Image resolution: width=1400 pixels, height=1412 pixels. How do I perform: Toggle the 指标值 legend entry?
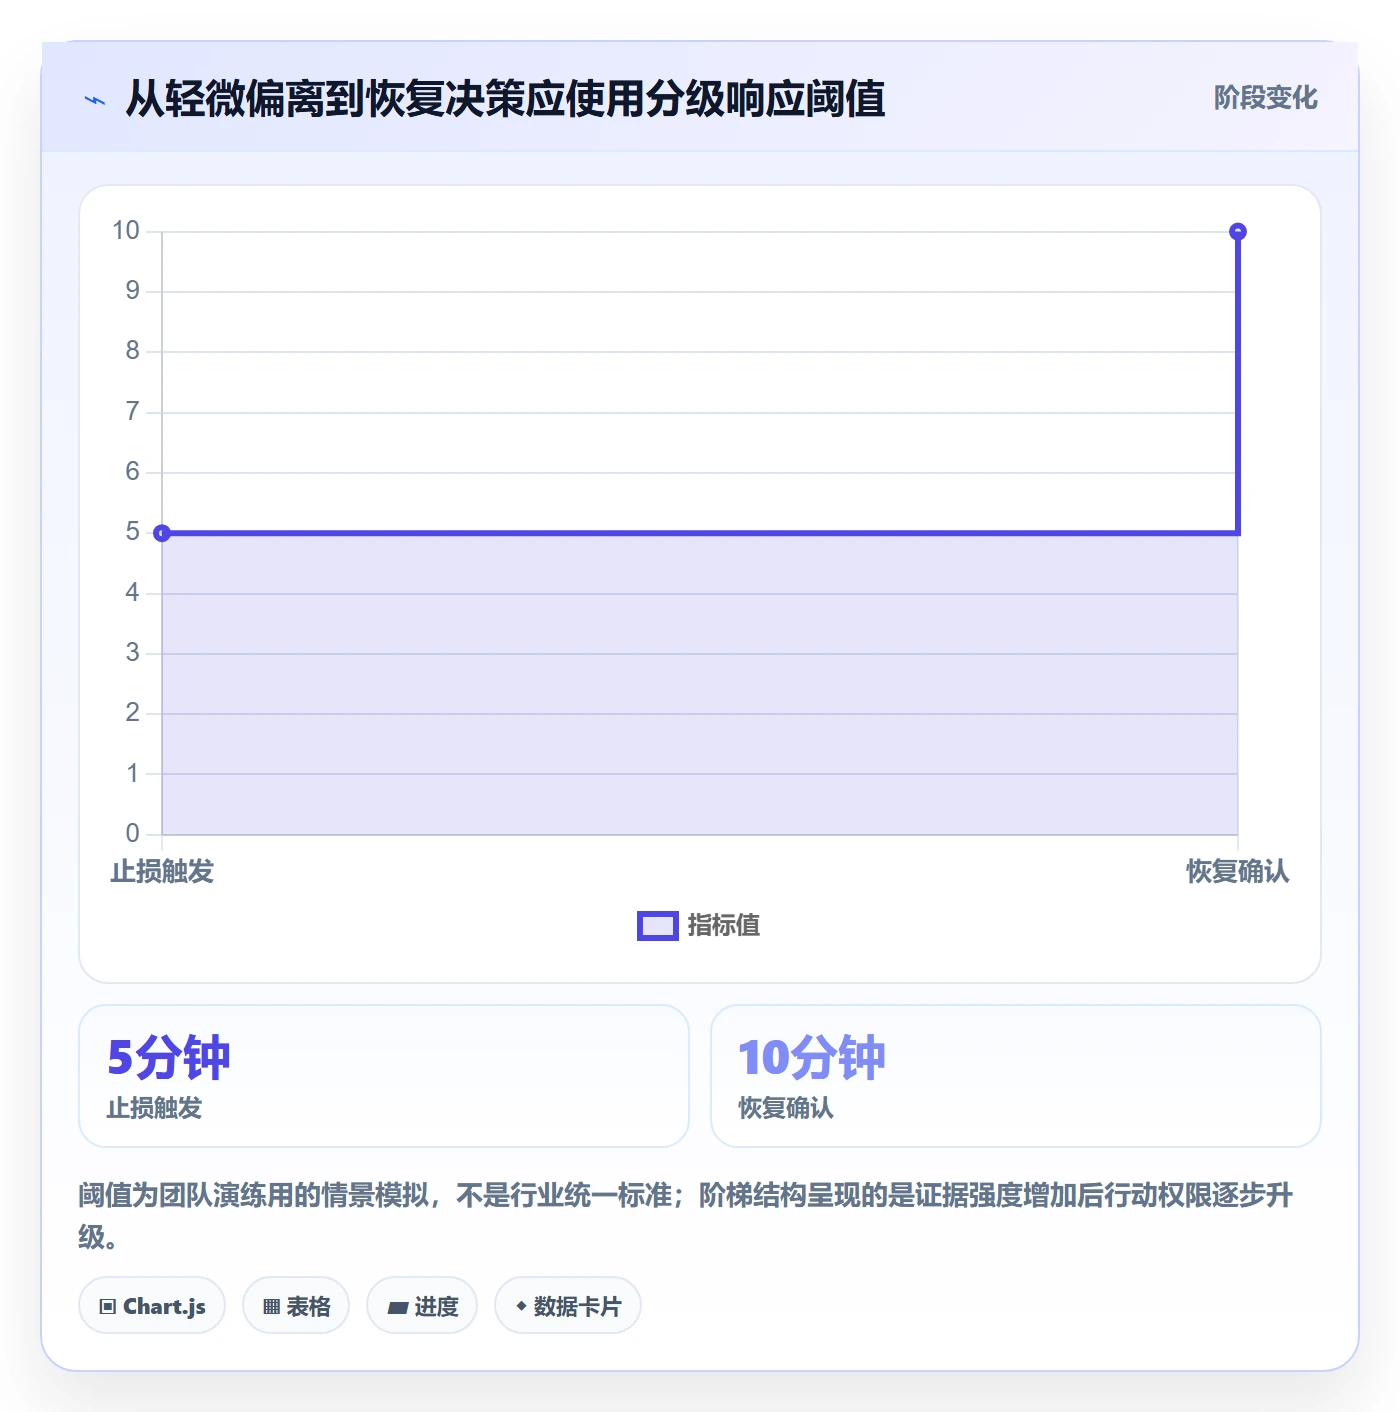[699, 926]
